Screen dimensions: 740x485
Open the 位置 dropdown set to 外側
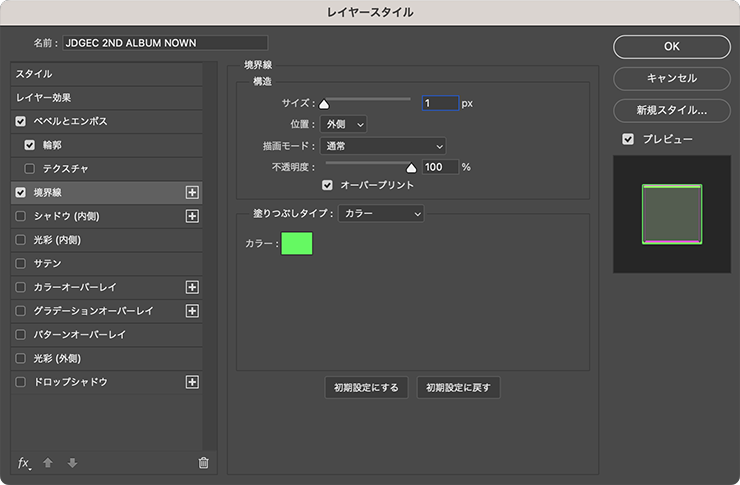tap(343, 124)
